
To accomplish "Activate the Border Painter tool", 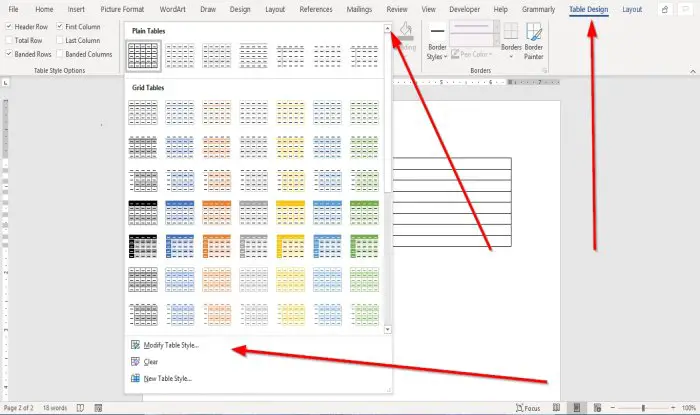I will tap(533, 42).
